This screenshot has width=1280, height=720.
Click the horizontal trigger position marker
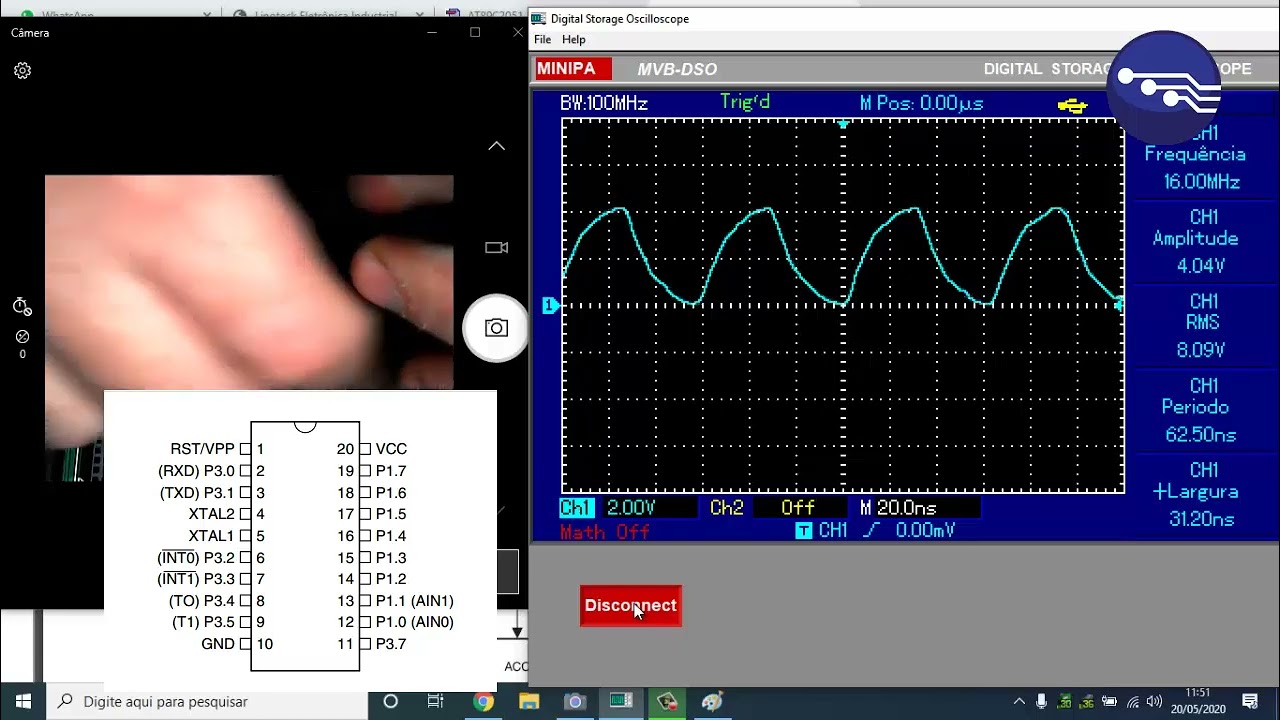[x=843, y=124]
